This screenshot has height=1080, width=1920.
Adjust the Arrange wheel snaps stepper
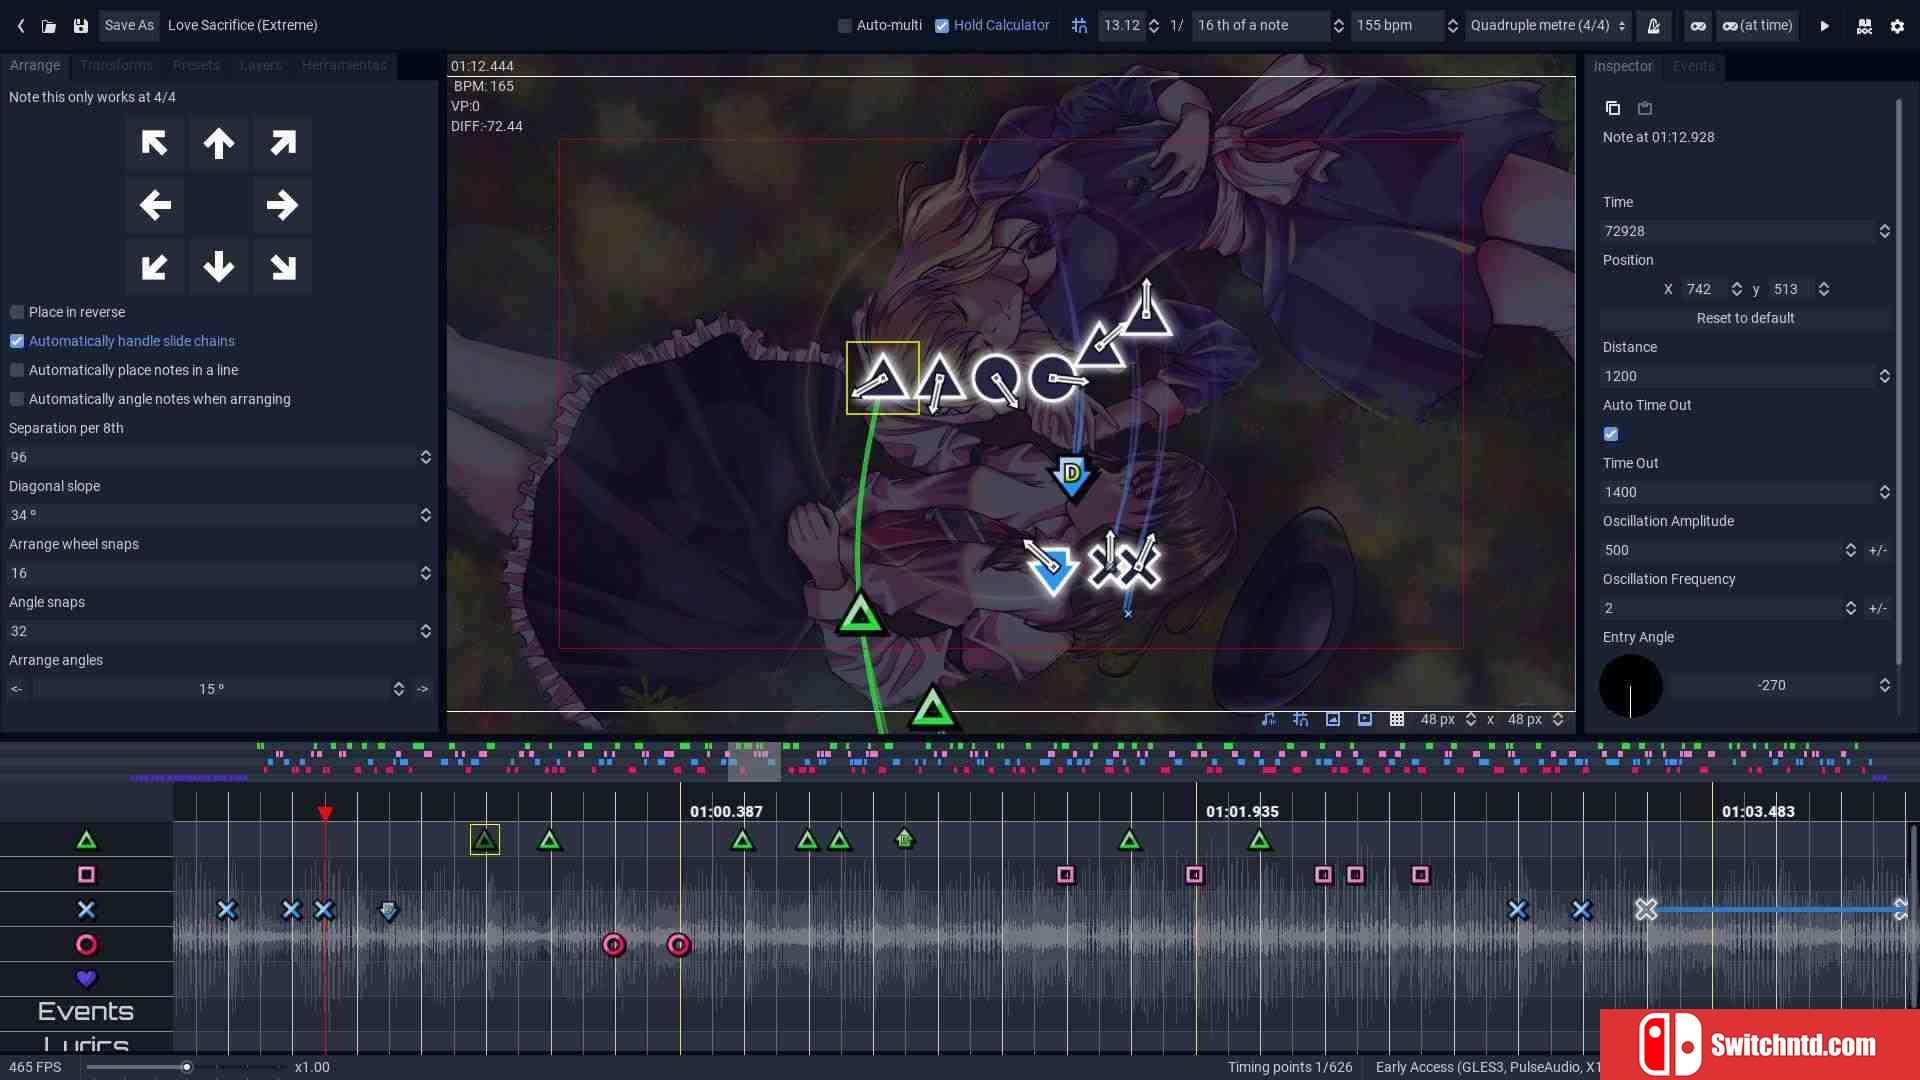point(426,573)
